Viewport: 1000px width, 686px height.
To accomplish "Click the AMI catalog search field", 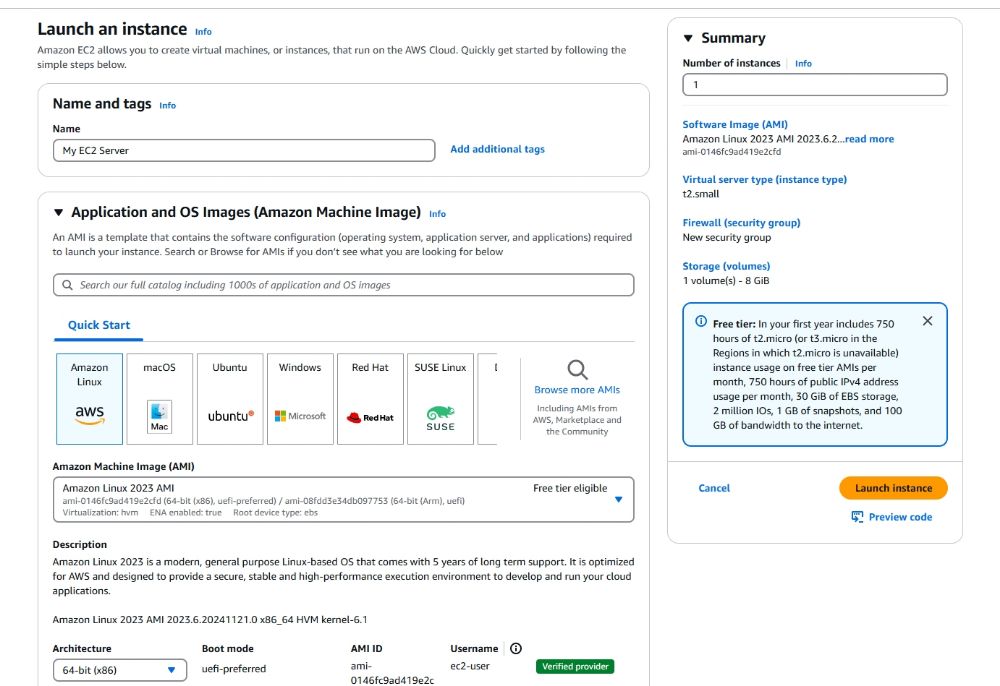I will [343, 285].
